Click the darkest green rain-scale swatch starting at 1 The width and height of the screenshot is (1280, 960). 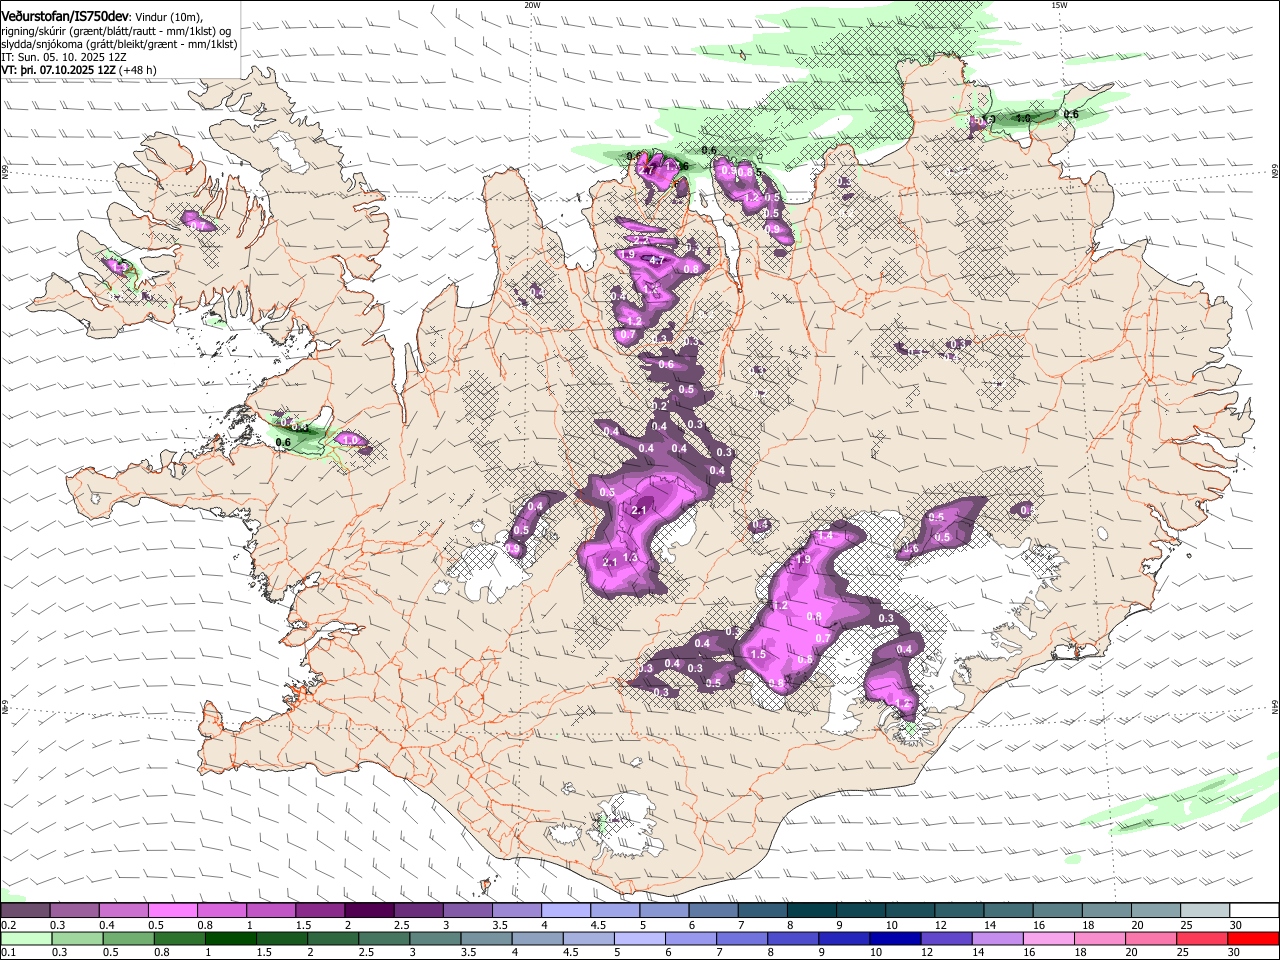pyautogui.click(x=230, y=939)
